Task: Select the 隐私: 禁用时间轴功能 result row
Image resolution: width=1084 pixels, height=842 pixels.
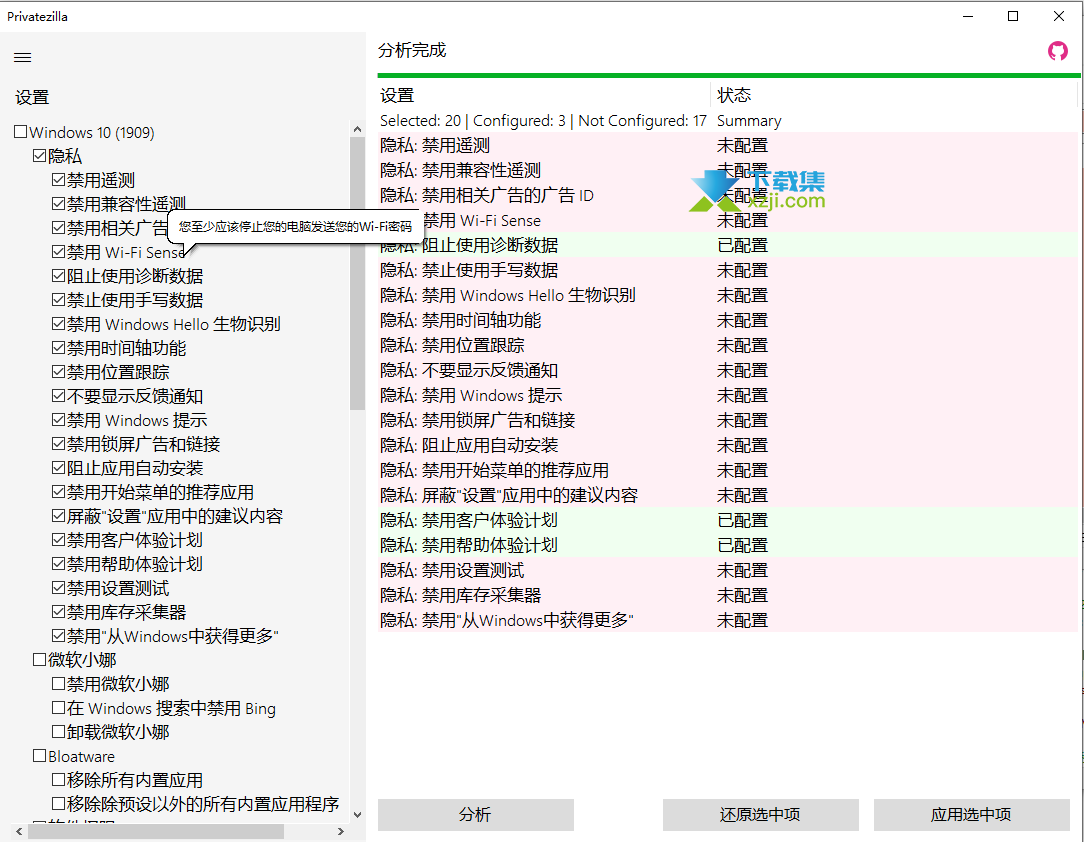Action: pos(728,320)
